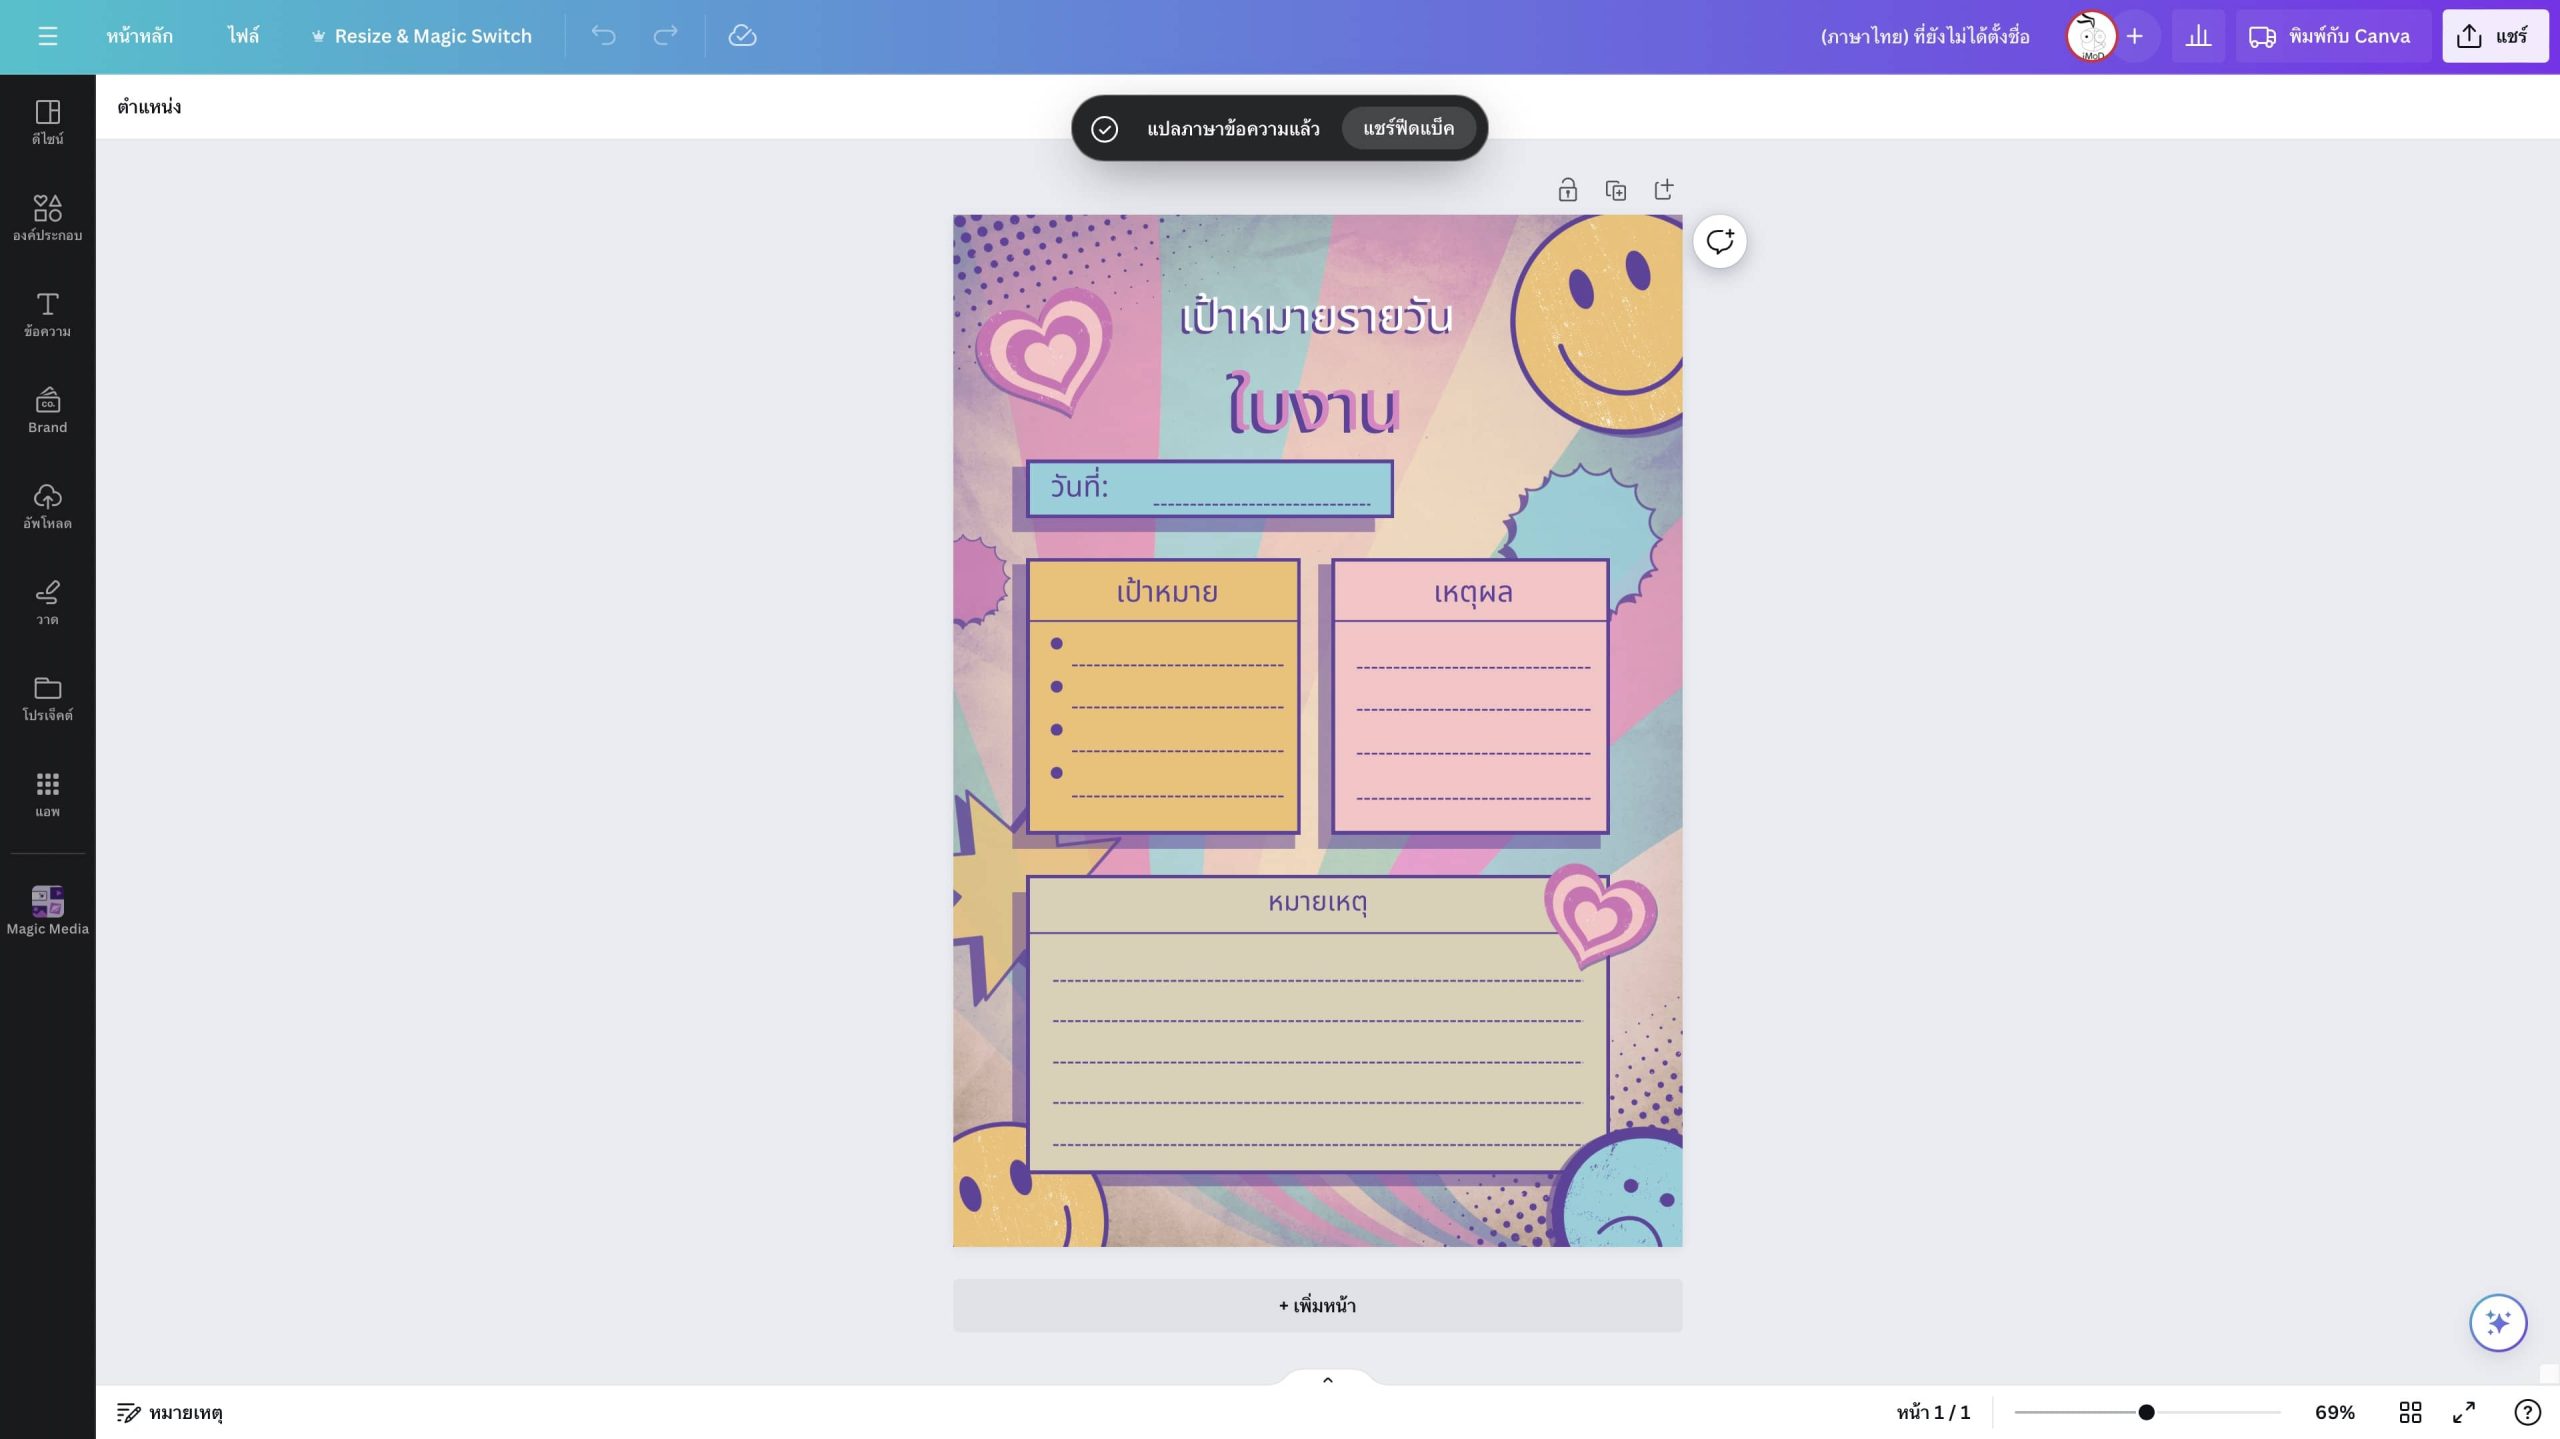This screenshot has width=2560, height=1439.
Task: Select the วาด draw tool
Action: 47,602
